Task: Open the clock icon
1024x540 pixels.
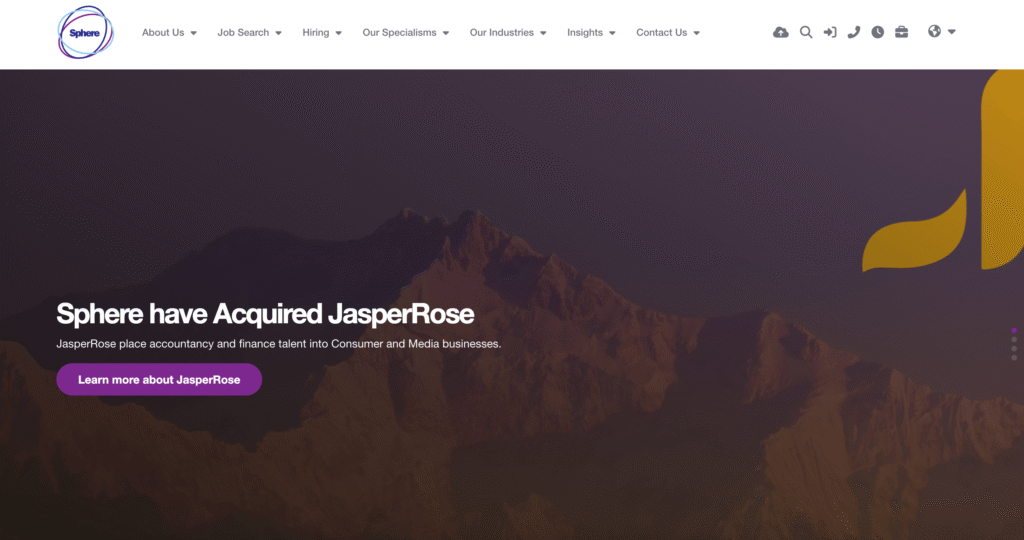Action: click(878, 32)
